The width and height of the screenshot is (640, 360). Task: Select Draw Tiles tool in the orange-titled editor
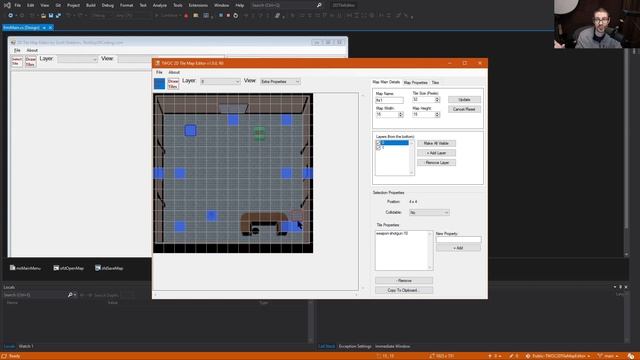pyautogui.click(x=173, y=84)
